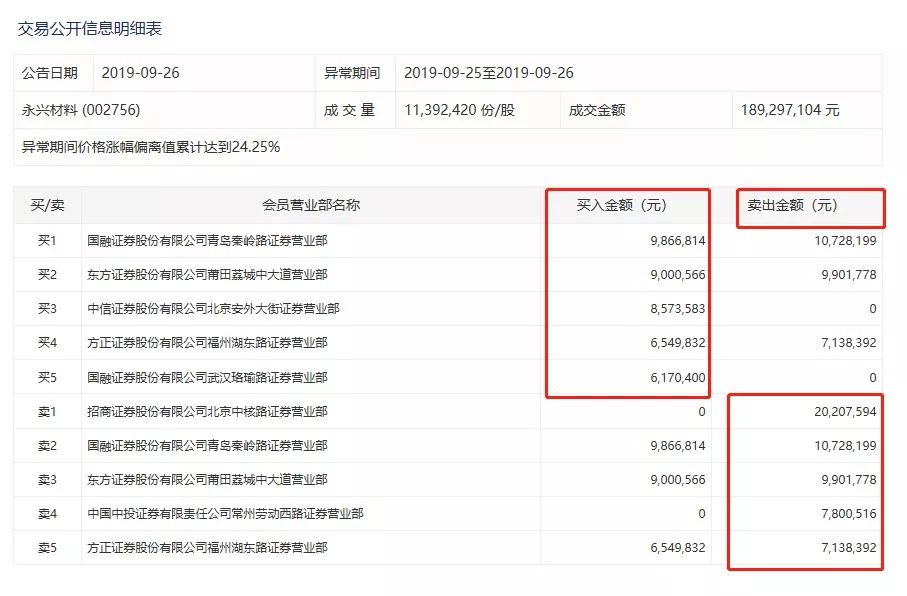The image size is (907, 596).
Task: Select volume value 11,392,420 份/股
Action: 459,110
